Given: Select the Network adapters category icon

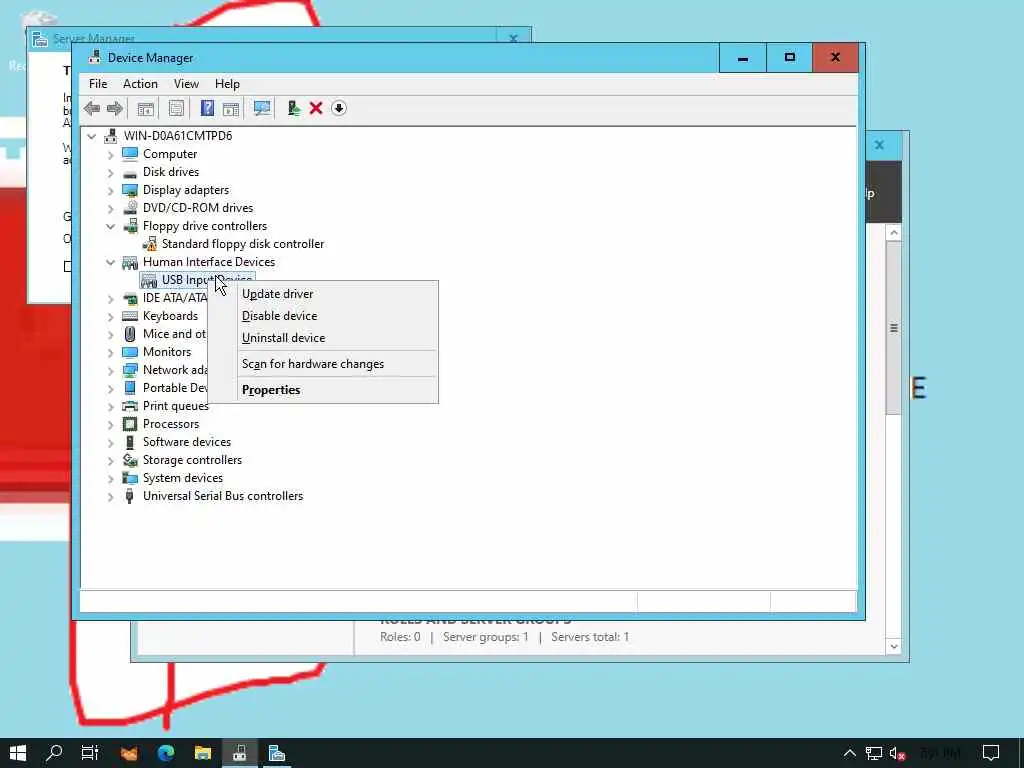Looking at the screenshot, I should pos(130,370).
